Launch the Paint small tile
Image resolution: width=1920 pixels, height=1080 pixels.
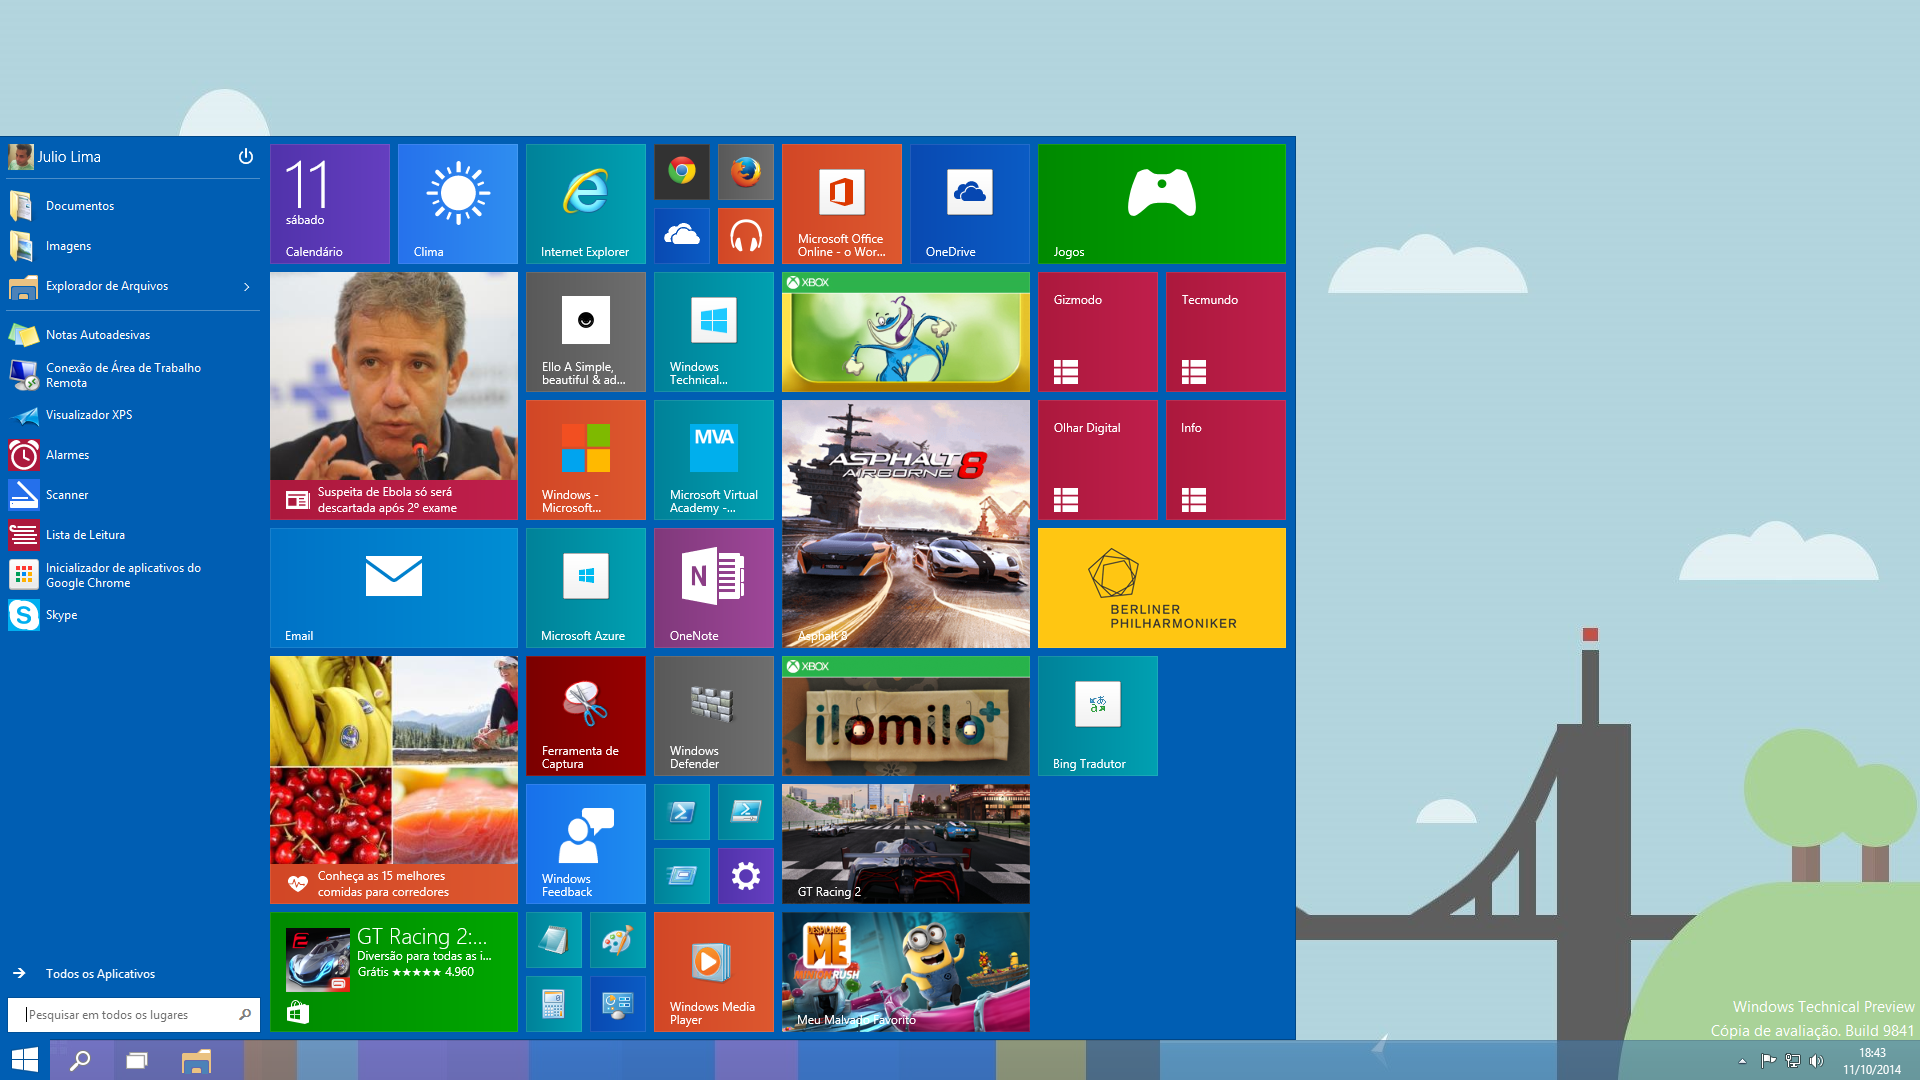[x=618, y=940]
